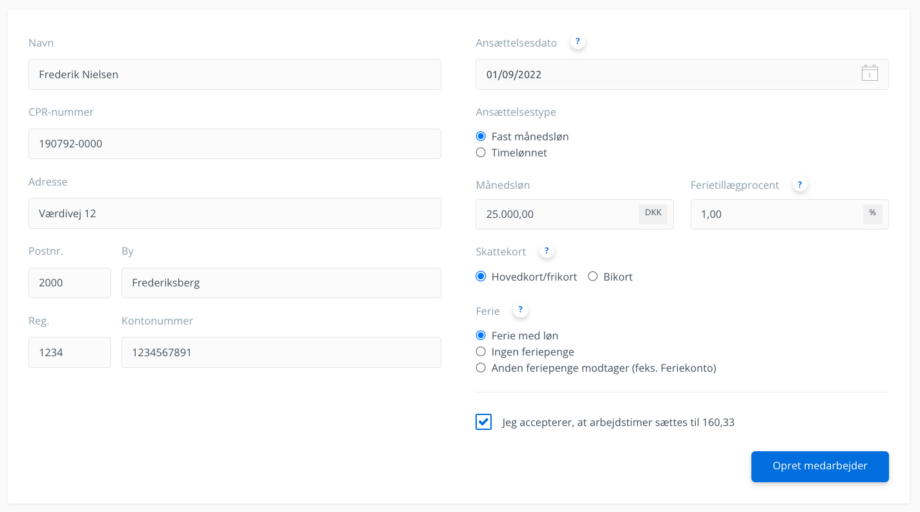Click the question mark next to Skattekort
The height and width of the screenshot is (512, 920).
[x=546, y=251]
